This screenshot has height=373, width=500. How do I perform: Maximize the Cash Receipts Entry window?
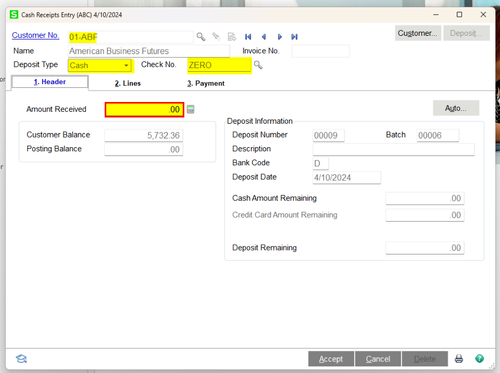pyautogui.click(x=459, y=14)
